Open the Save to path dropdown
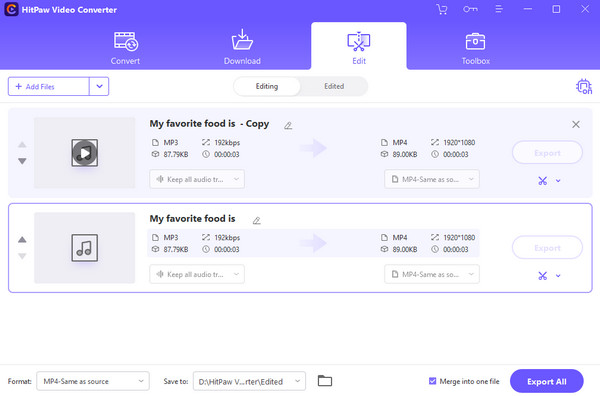The image size is (600, 396). [249, 381]
